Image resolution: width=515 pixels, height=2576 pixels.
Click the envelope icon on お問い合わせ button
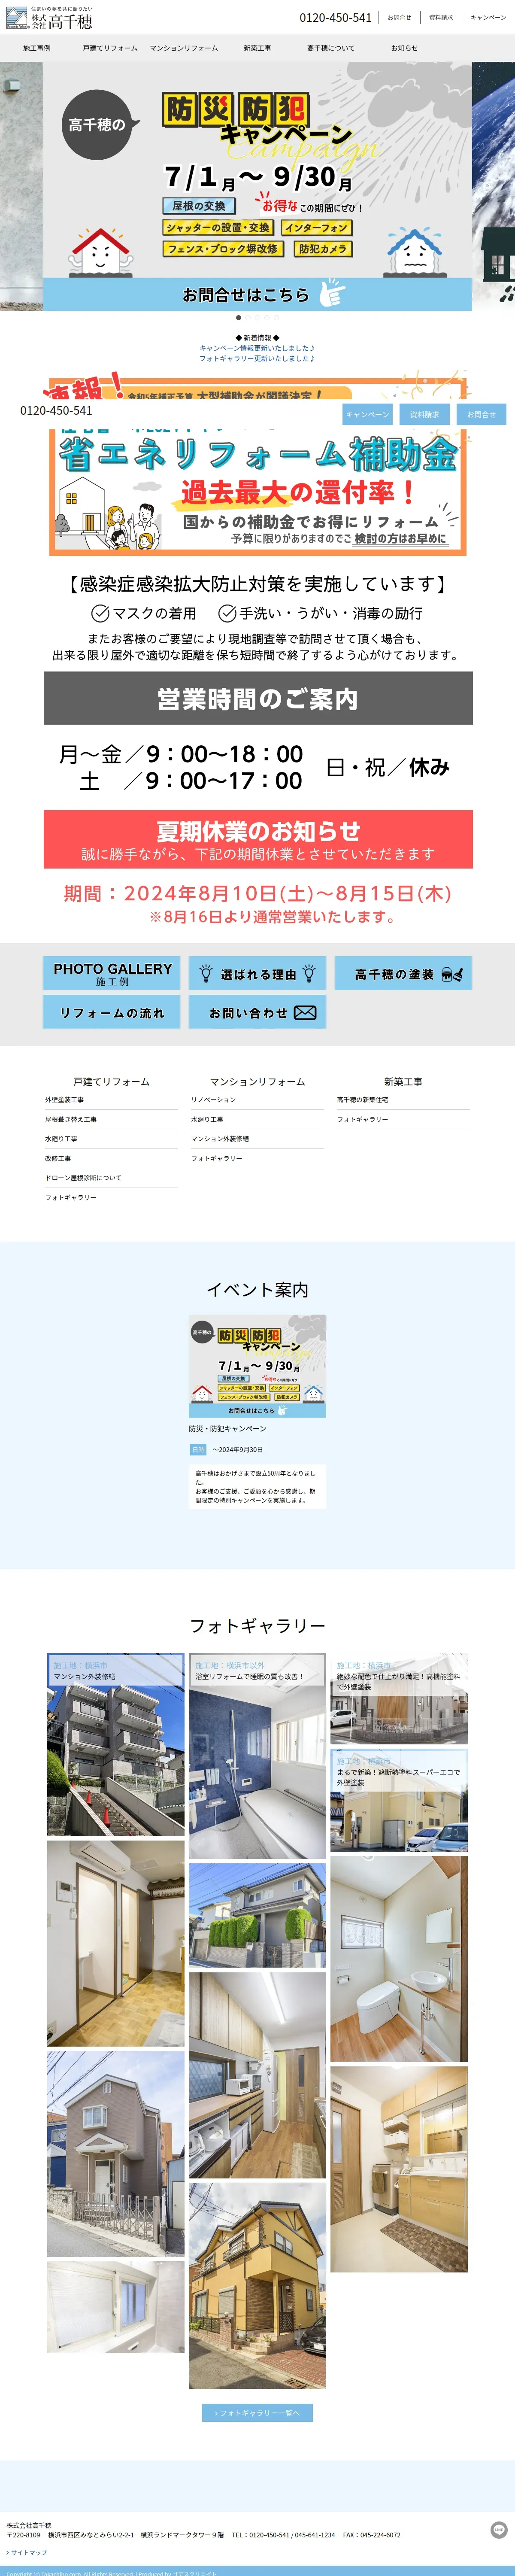[305, 1013]
